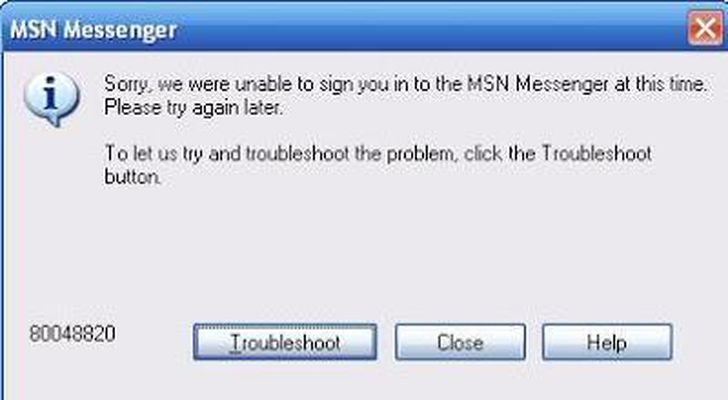Click the word "problem" in the troubleshoot sentence
Viewport: 728px width, 400px height.
point(421,155)
